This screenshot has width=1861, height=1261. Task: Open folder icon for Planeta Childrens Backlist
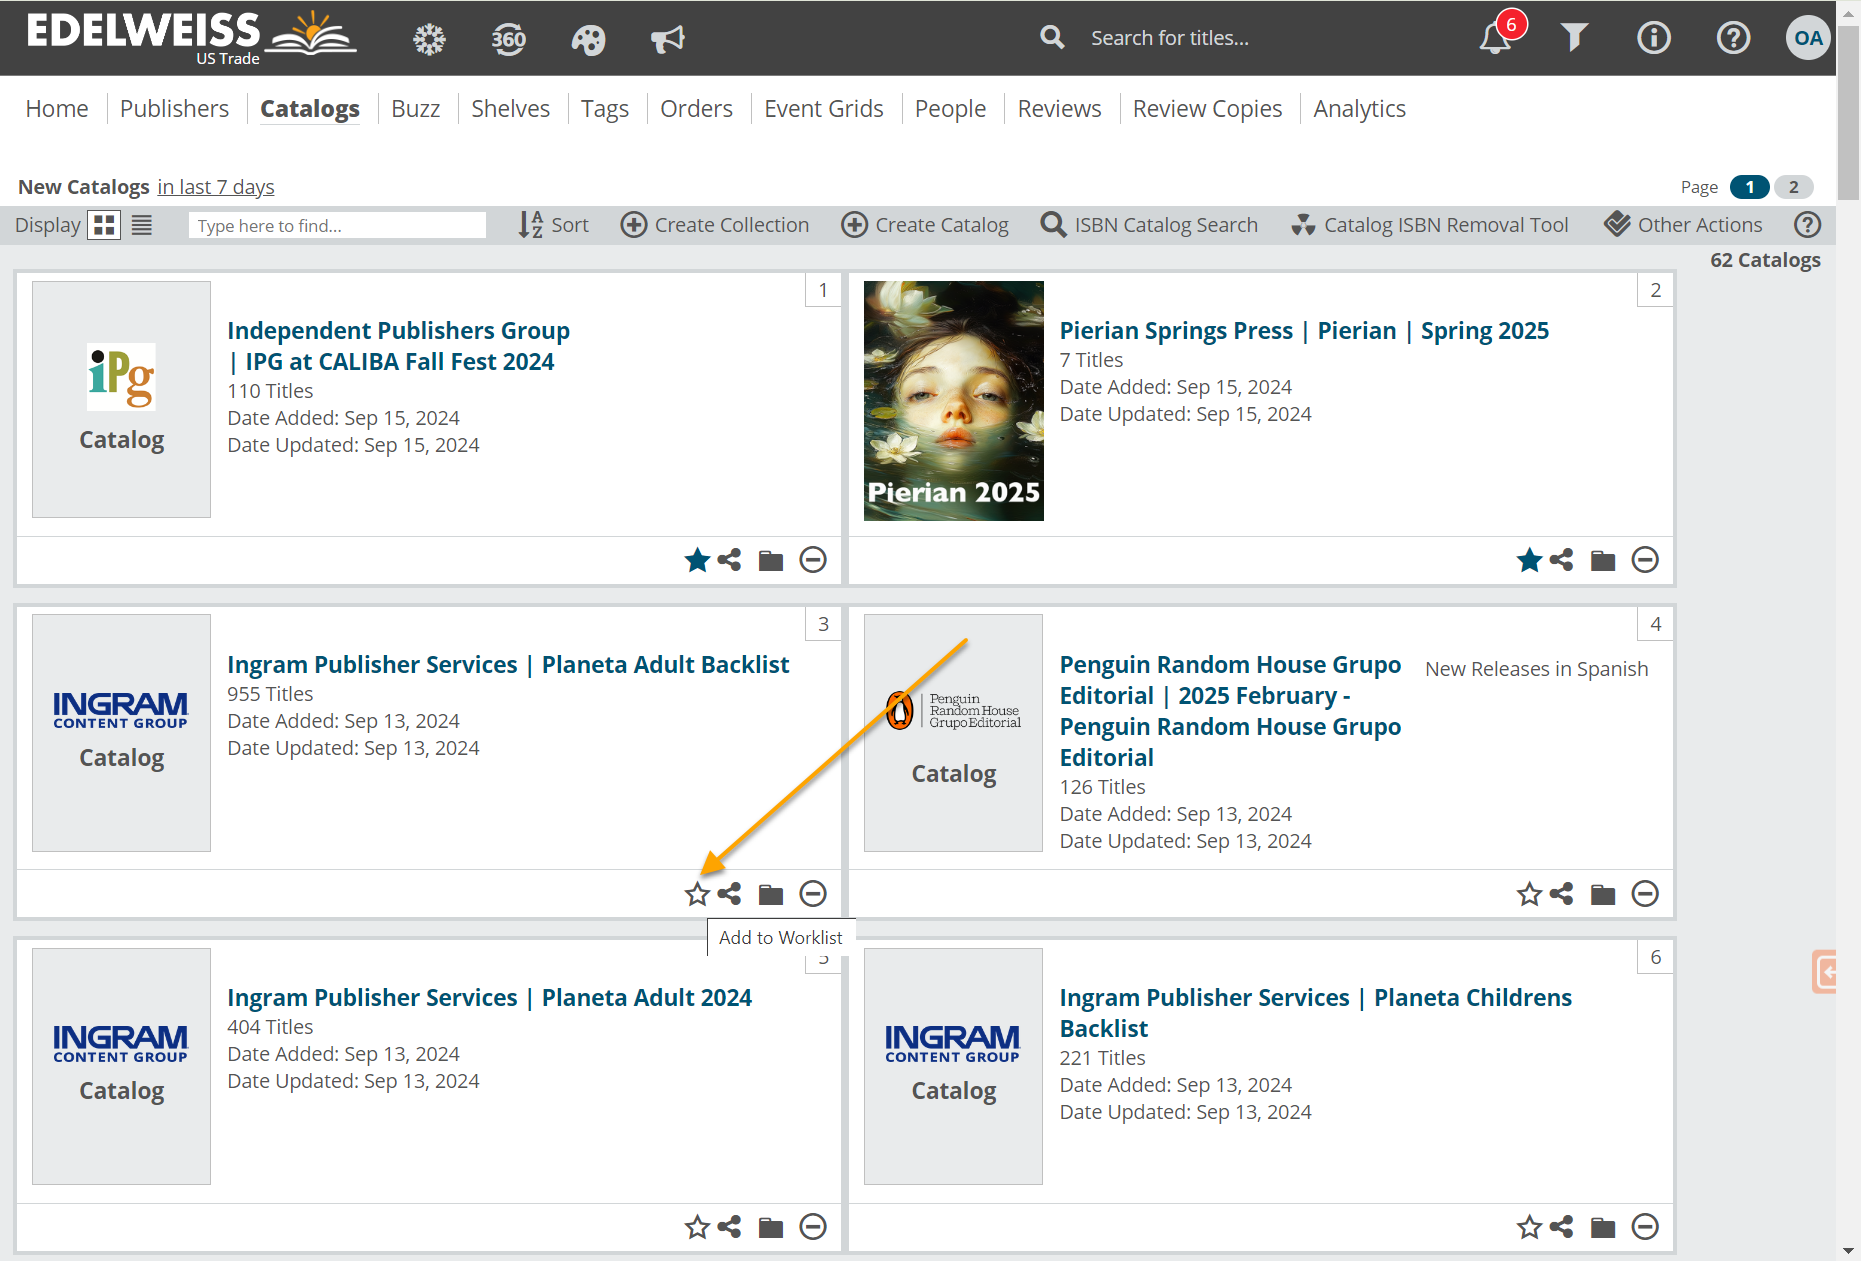coord(1603,1227)
